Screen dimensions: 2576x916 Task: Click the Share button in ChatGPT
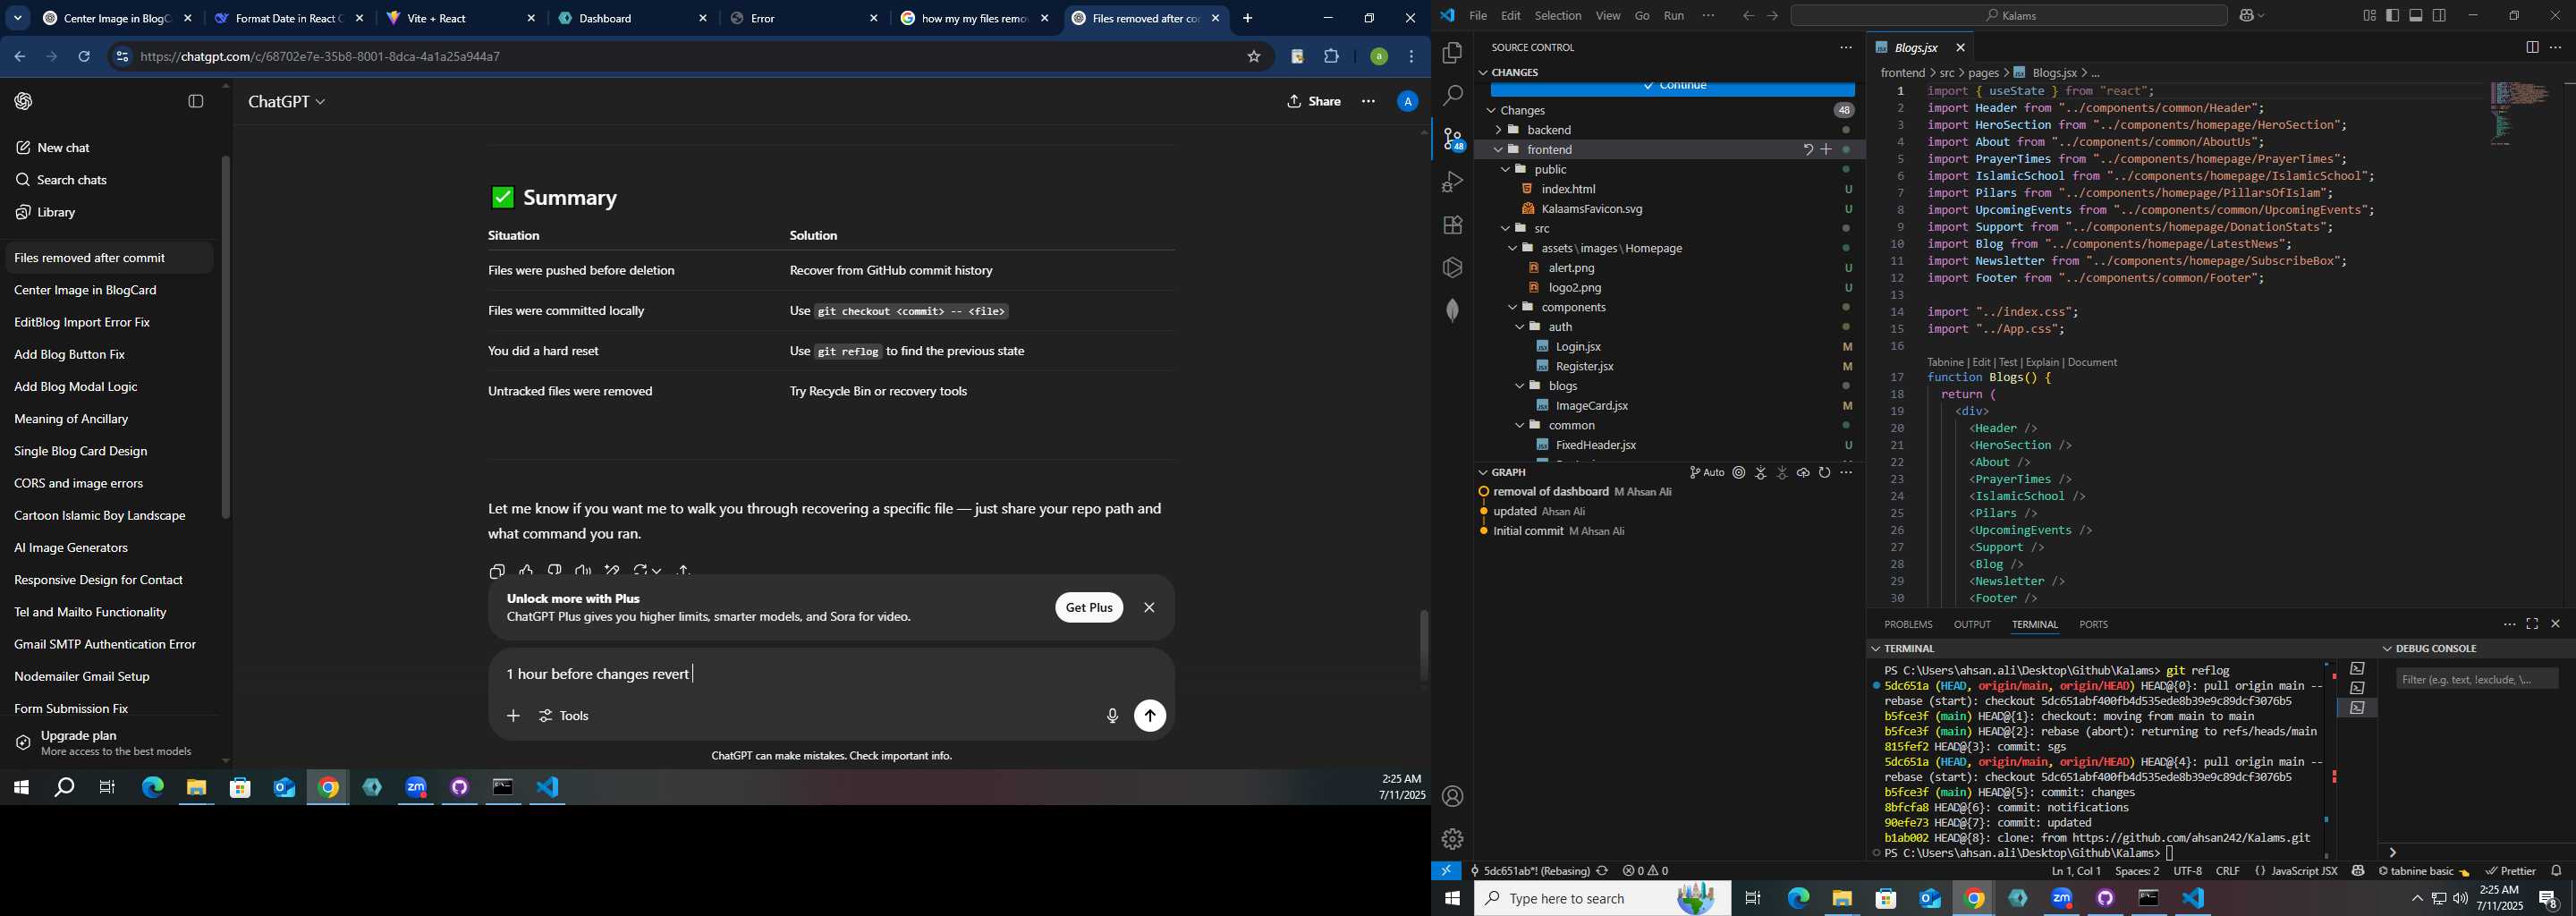coord(1314,101)
